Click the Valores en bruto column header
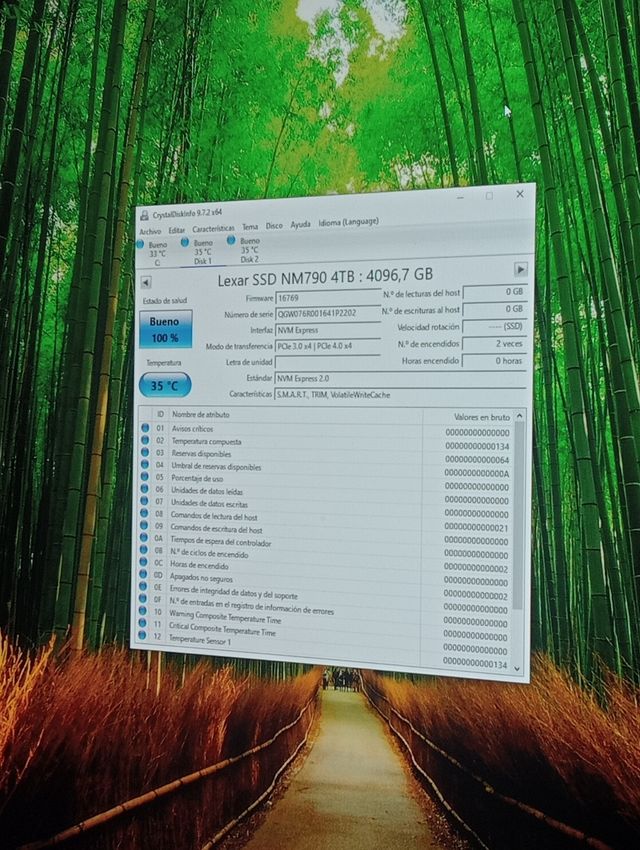The height and width of the screenshot is (850, 640). pyautogui.click(x=480, y=417)
